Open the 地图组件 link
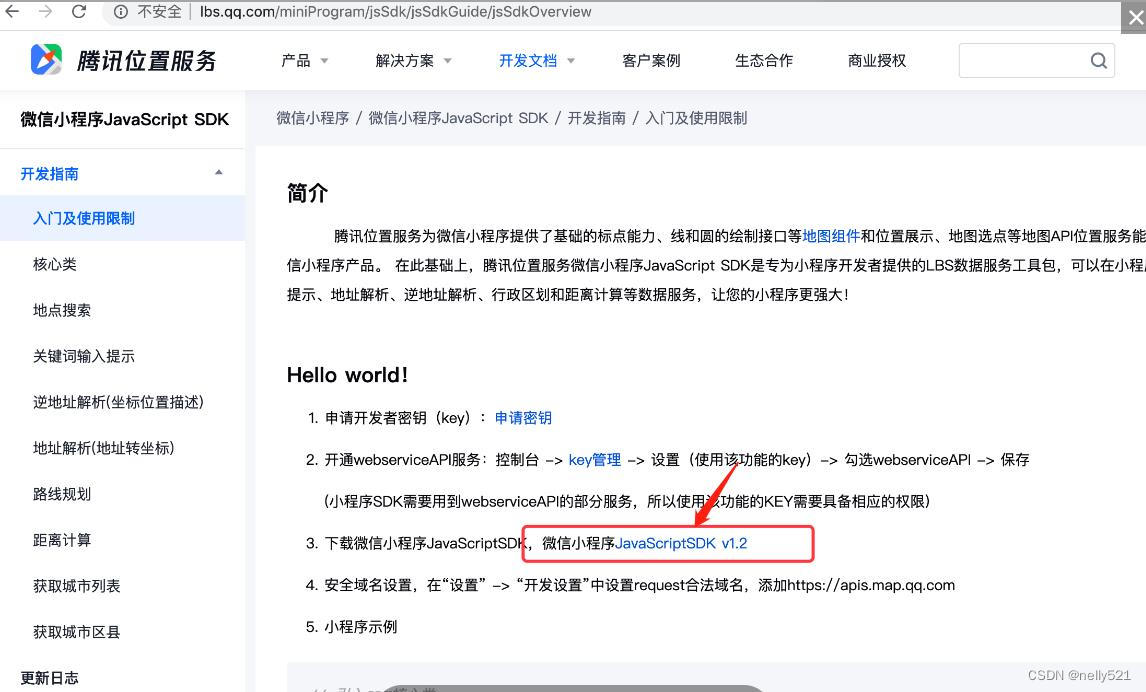 [x=831, y=236]
